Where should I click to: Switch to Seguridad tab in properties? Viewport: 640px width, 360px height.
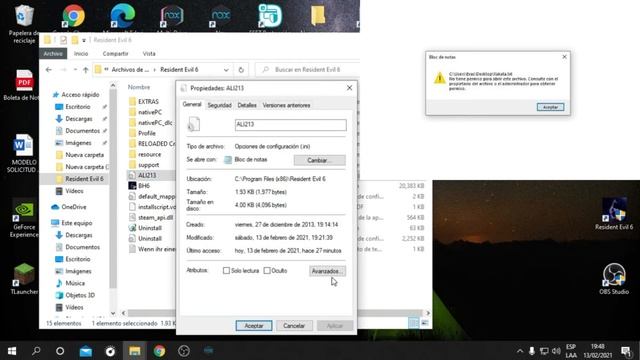[219, 105]
